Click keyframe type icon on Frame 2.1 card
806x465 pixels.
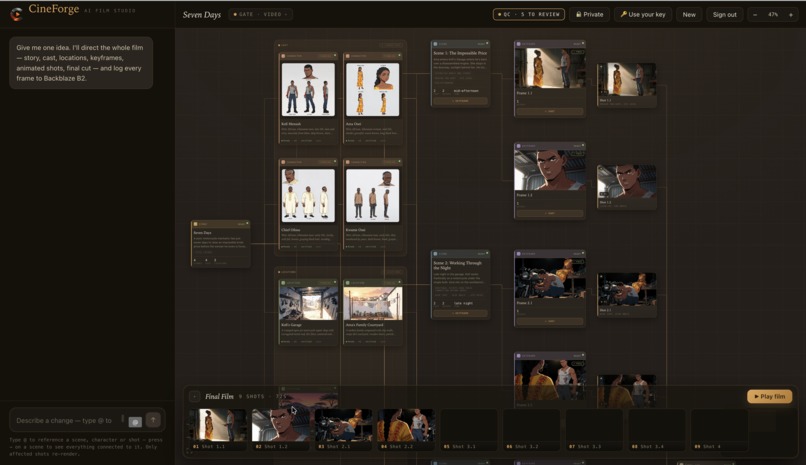coord(519,254)
